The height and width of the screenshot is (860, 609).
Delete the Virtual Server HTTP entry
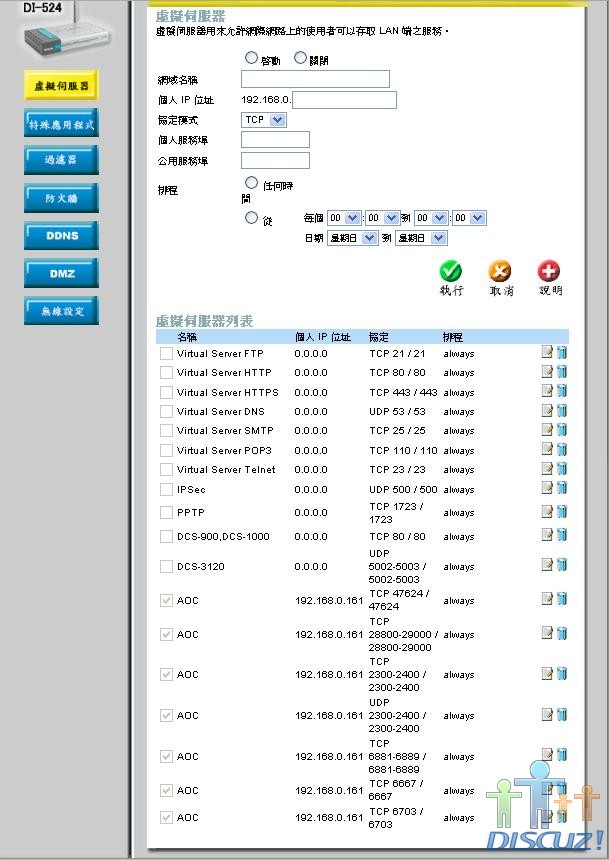562,371
